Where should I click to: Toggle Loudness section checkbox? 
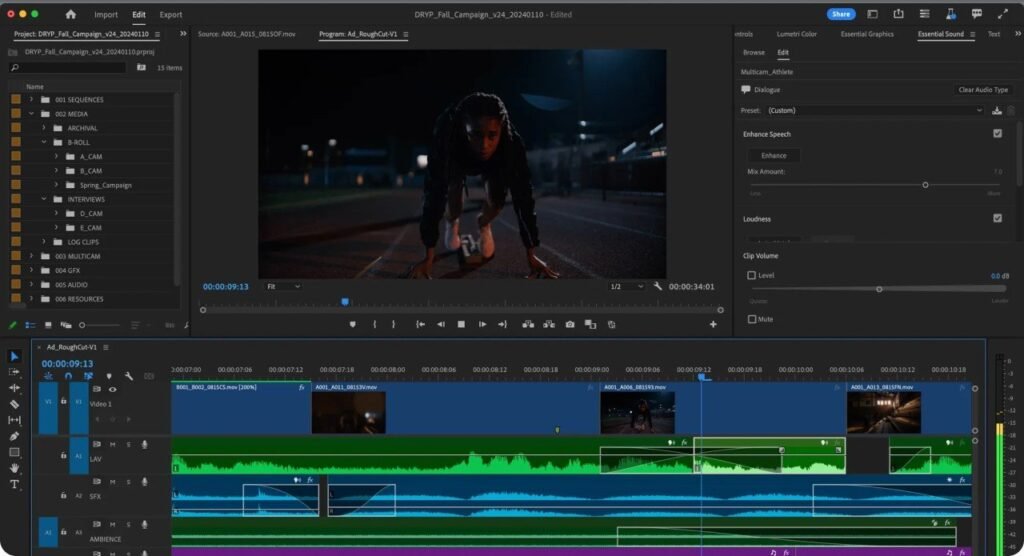997,218
